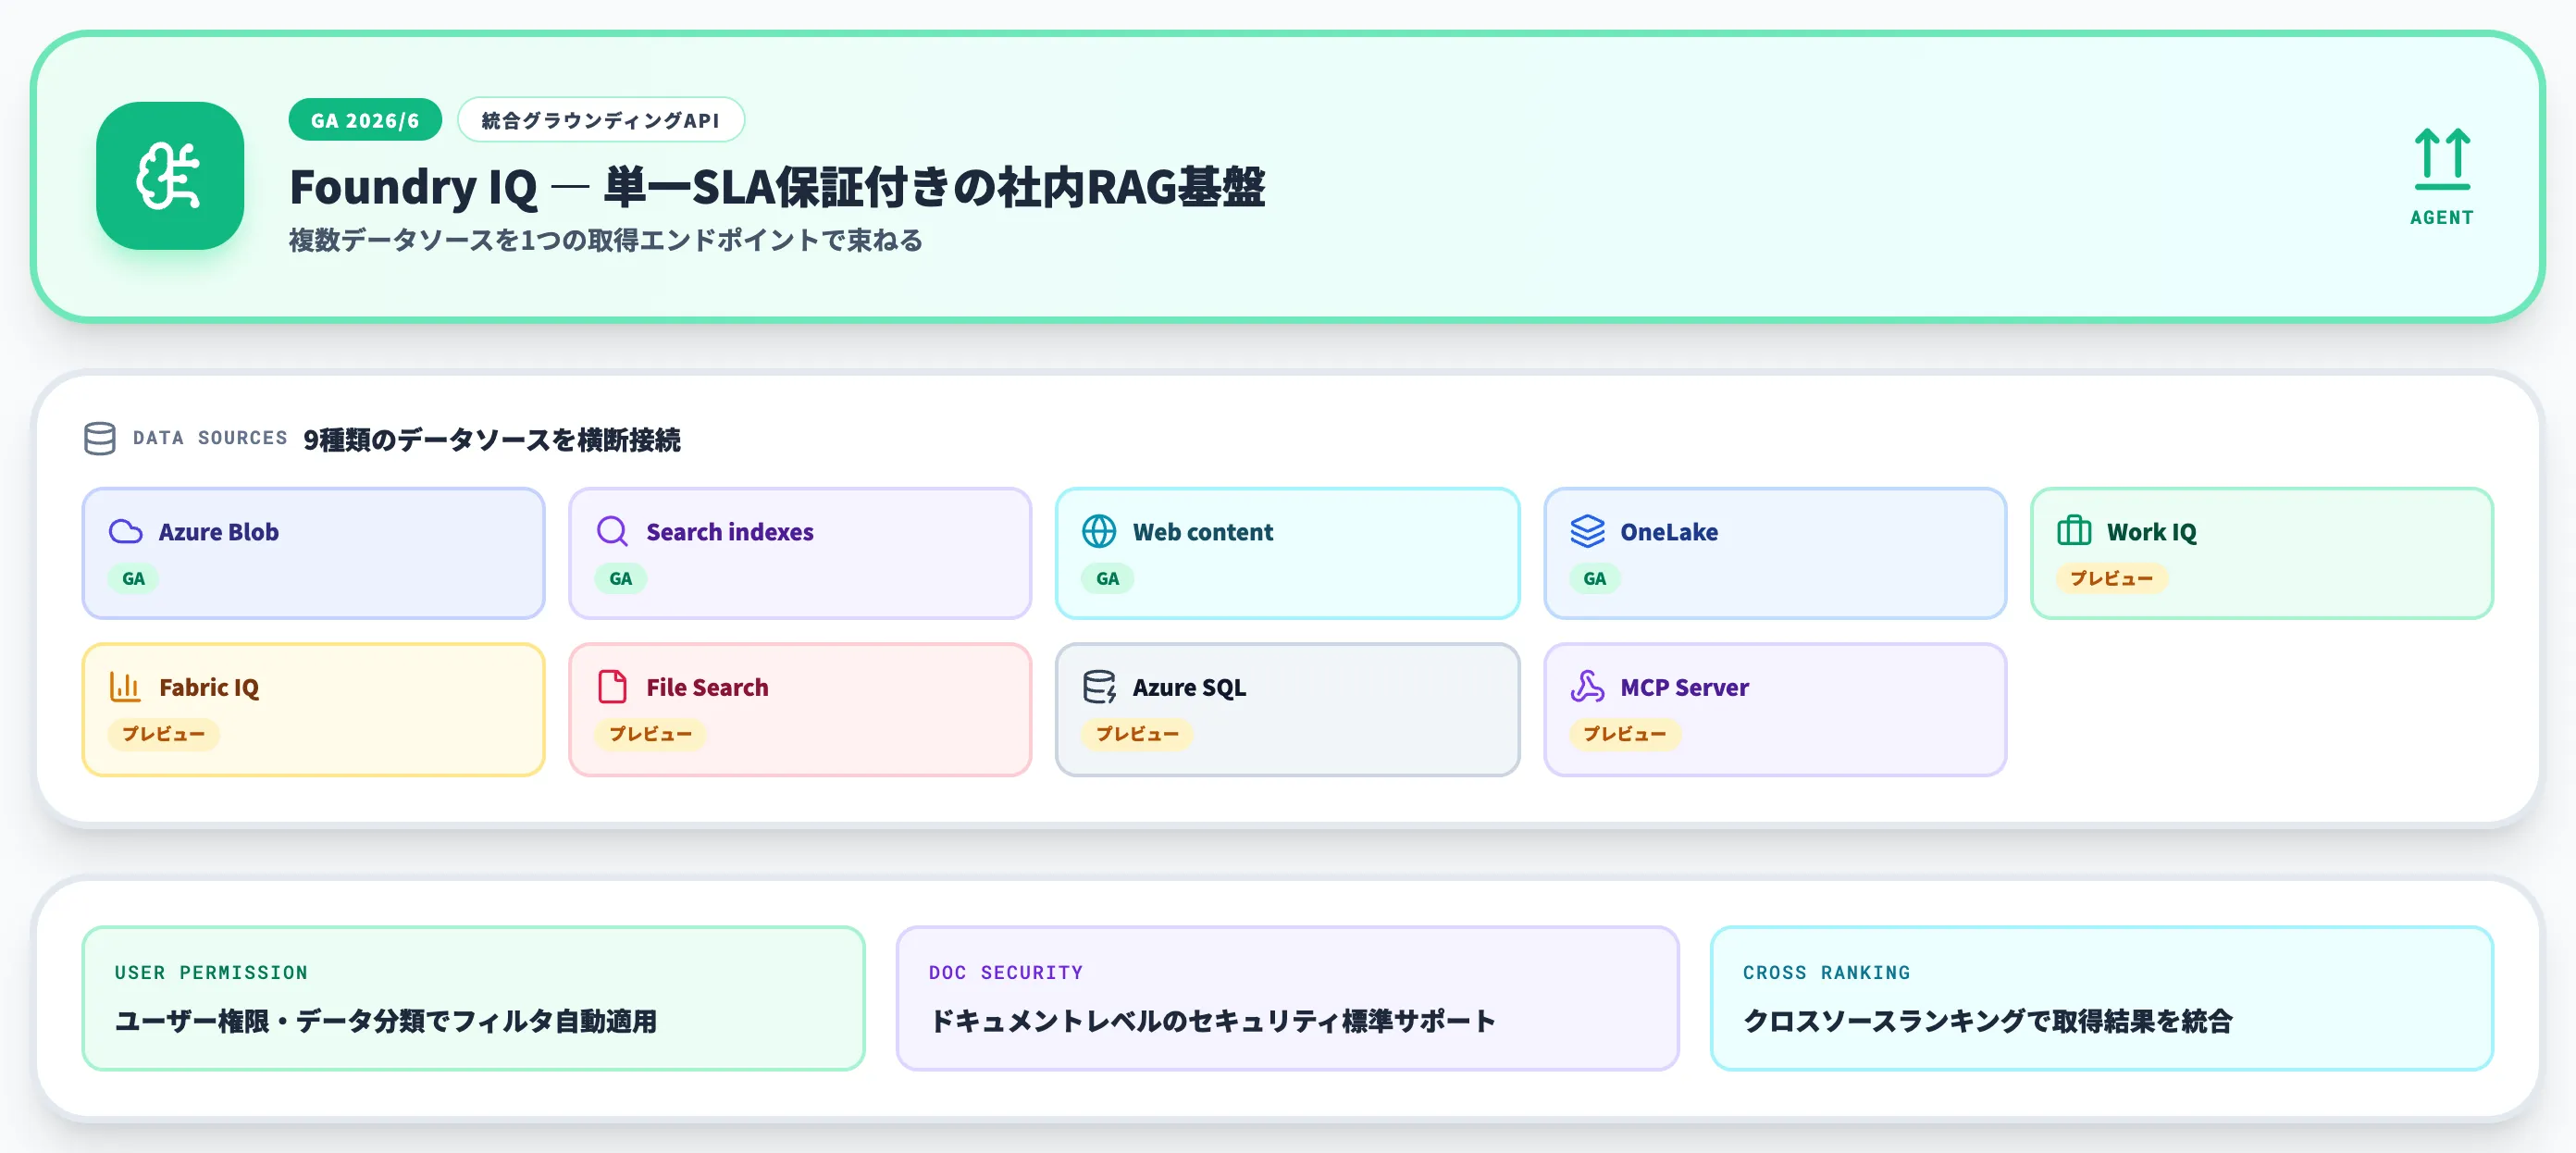Click the プレビュー badge under Azure SQL

[x=1137, y=734]
